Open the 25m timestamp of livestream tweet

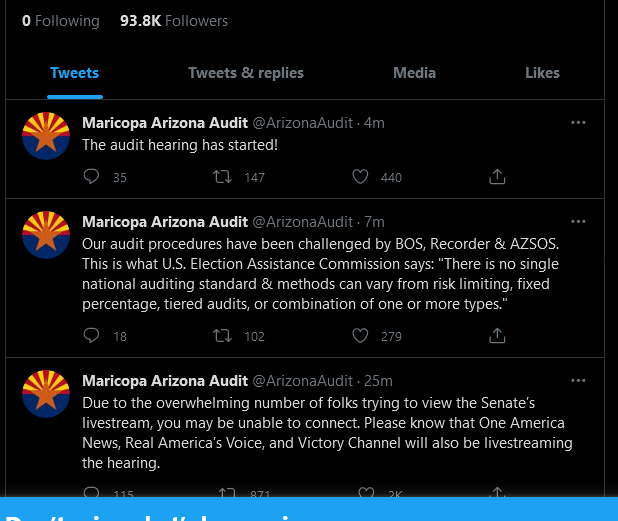point(378,381)
